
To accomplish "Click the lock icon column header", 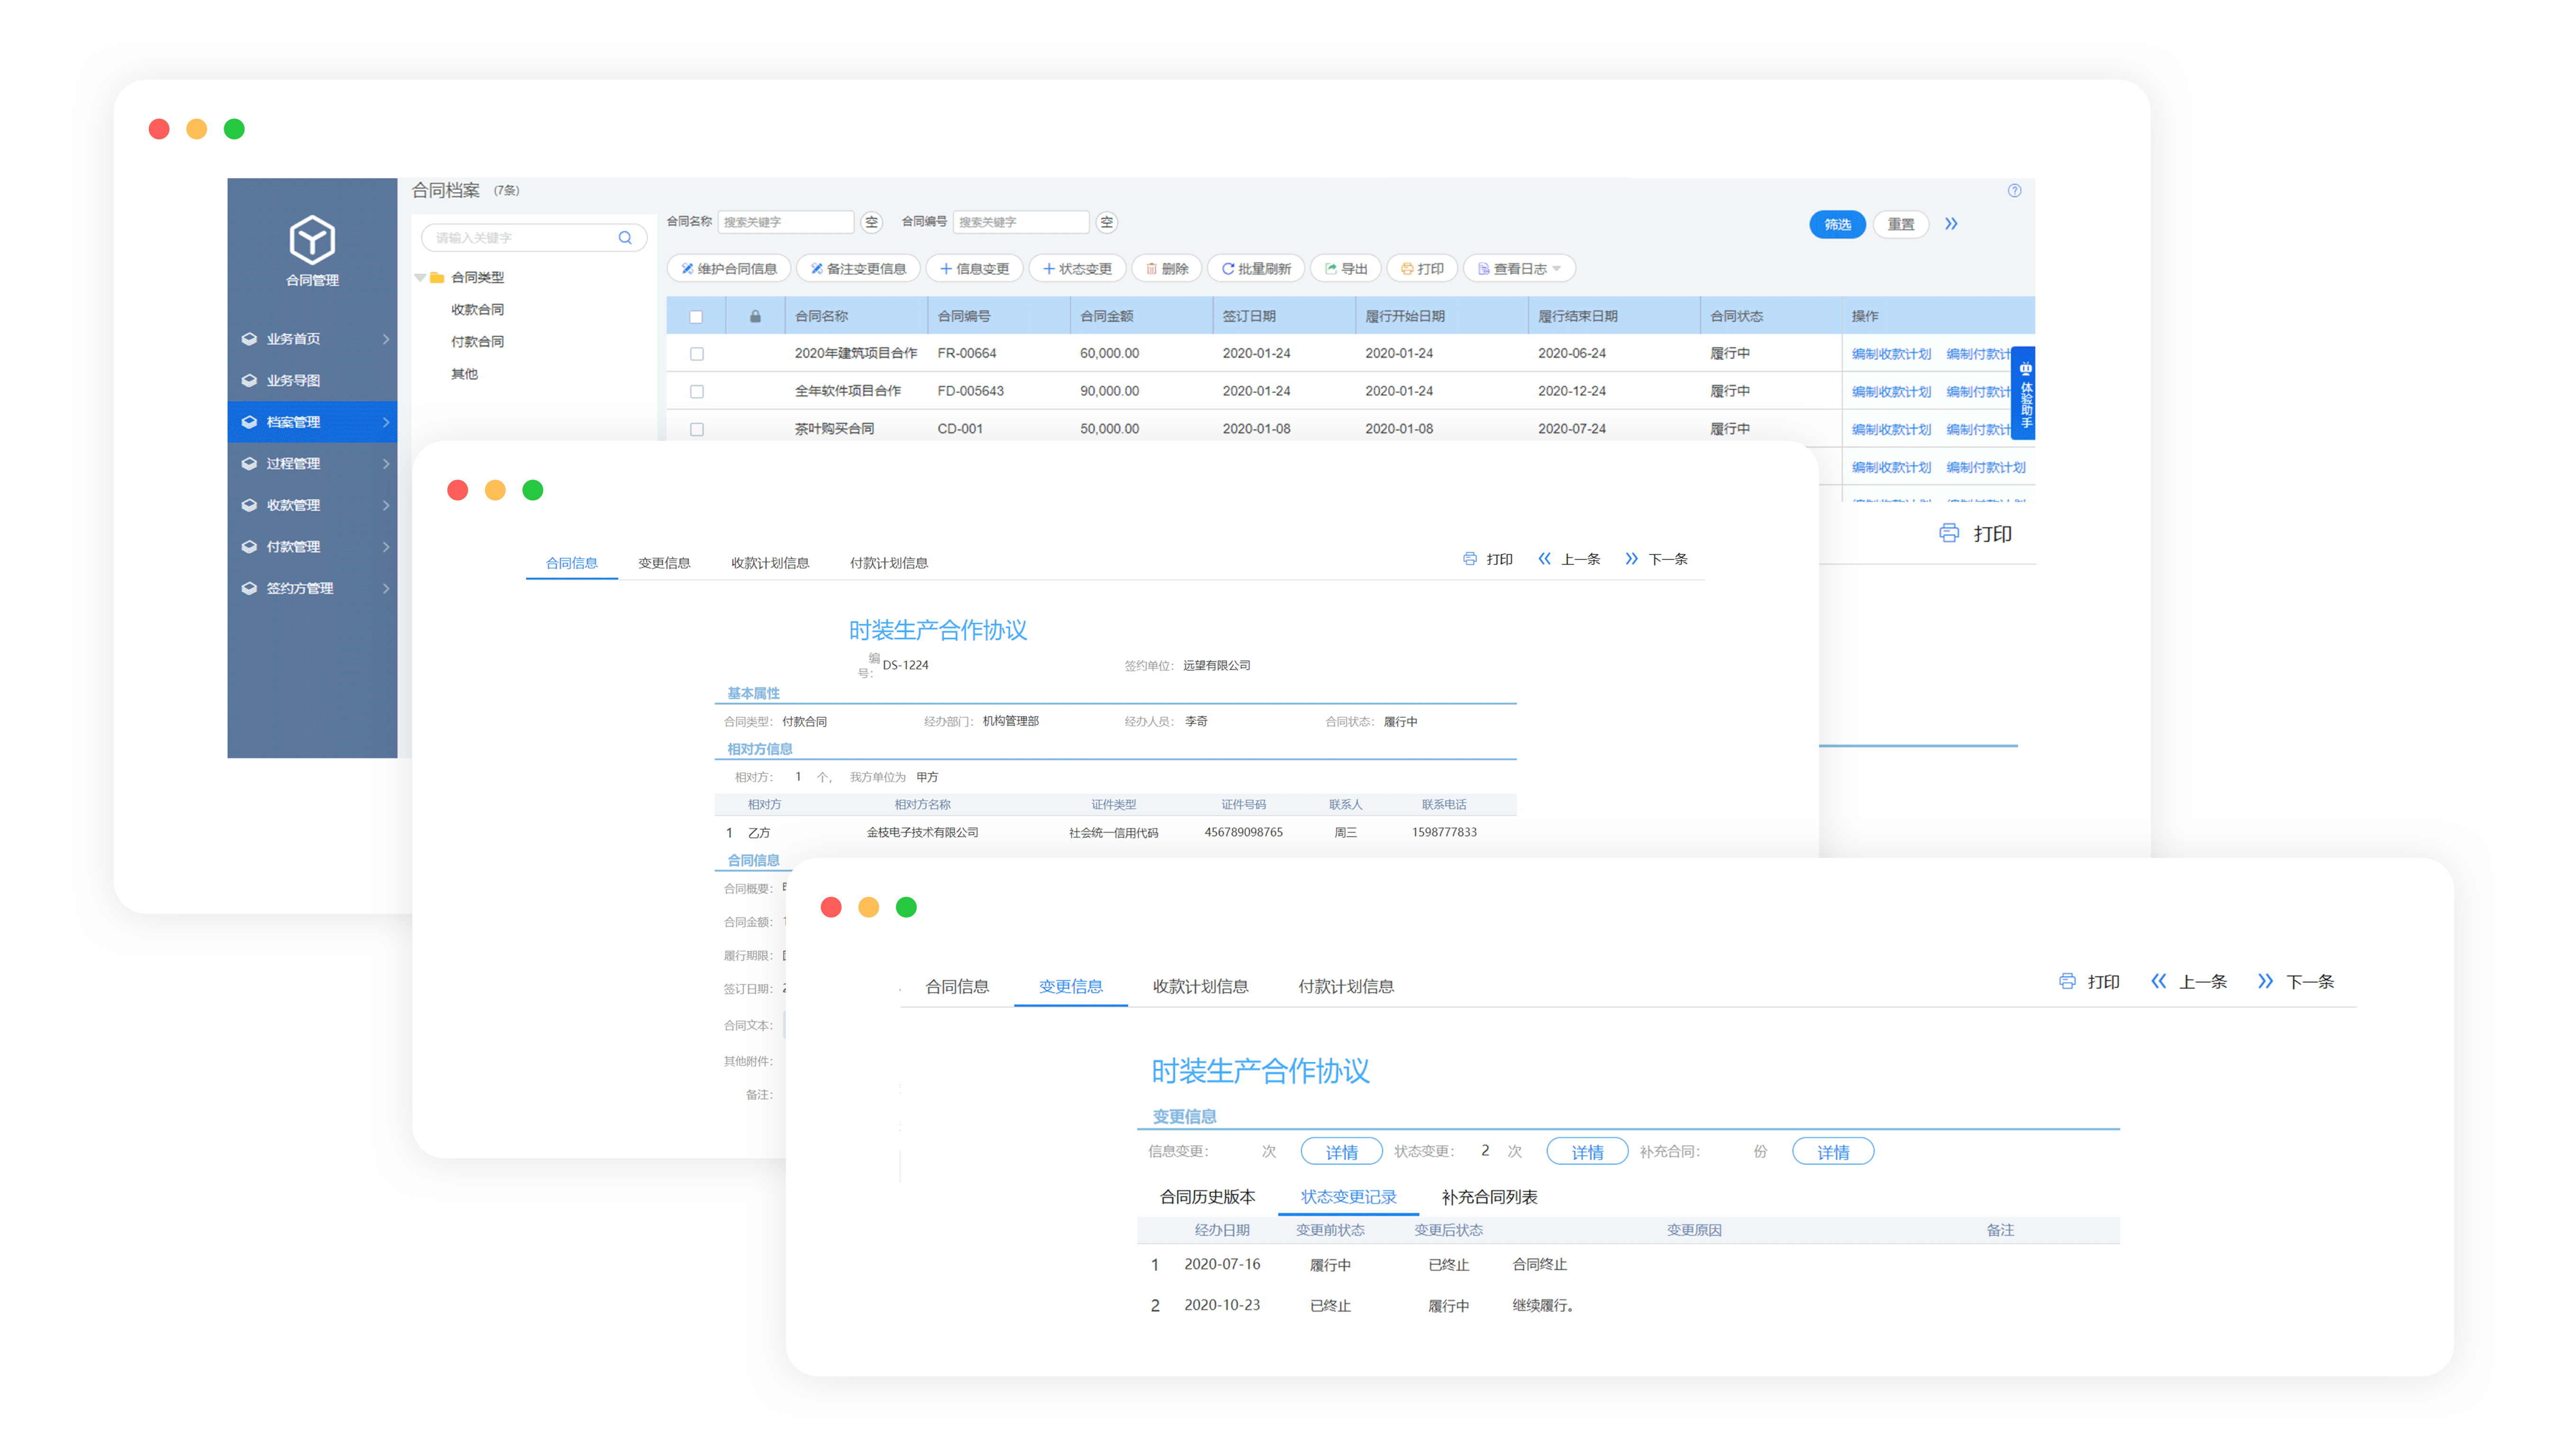I will (x=755, y=316).
